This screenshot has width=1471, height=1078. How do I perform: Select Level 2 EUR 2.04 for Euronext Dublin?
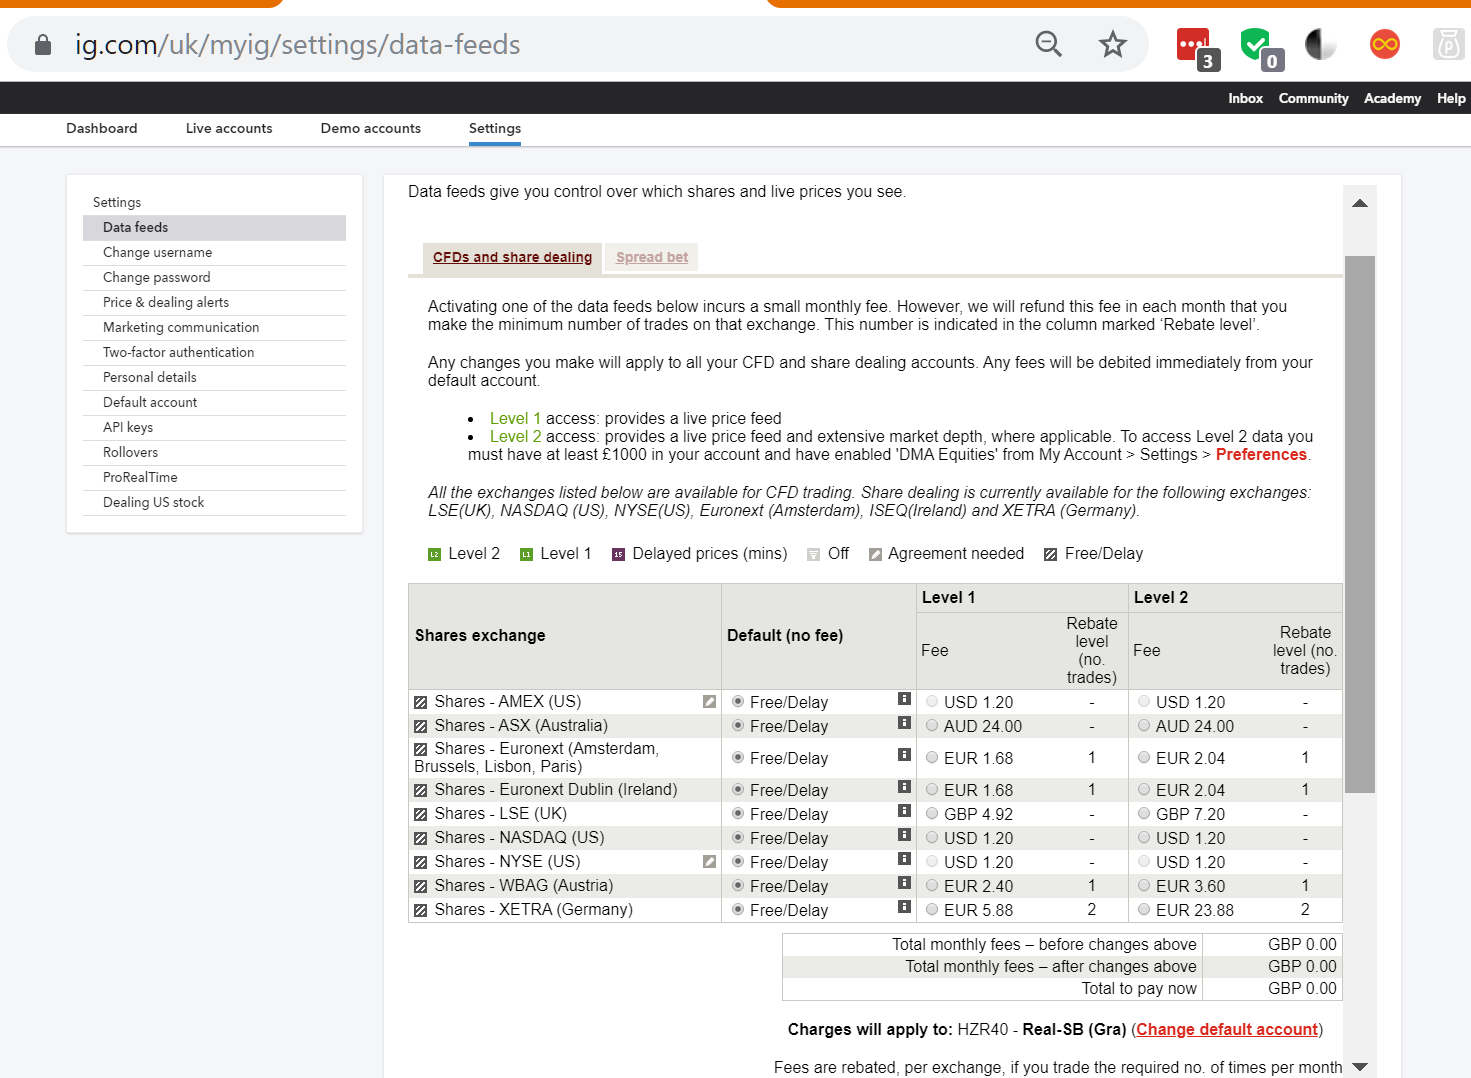click(1144, 790)
